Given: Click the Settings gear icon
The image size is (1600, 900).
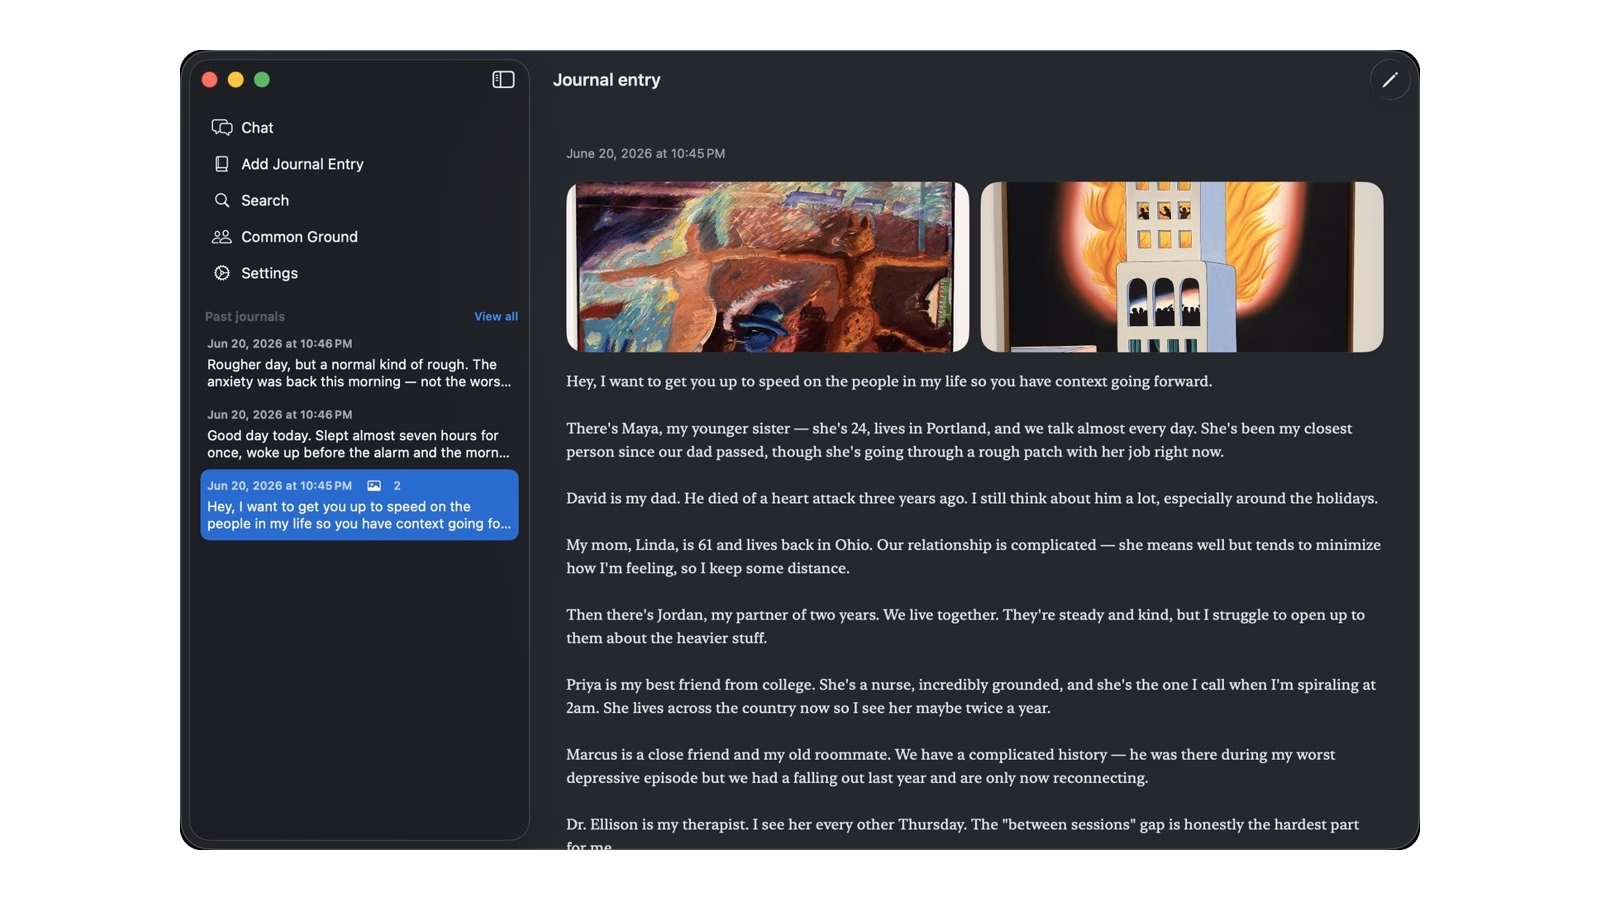Looking at the screenshot, I should pos(222,273).
